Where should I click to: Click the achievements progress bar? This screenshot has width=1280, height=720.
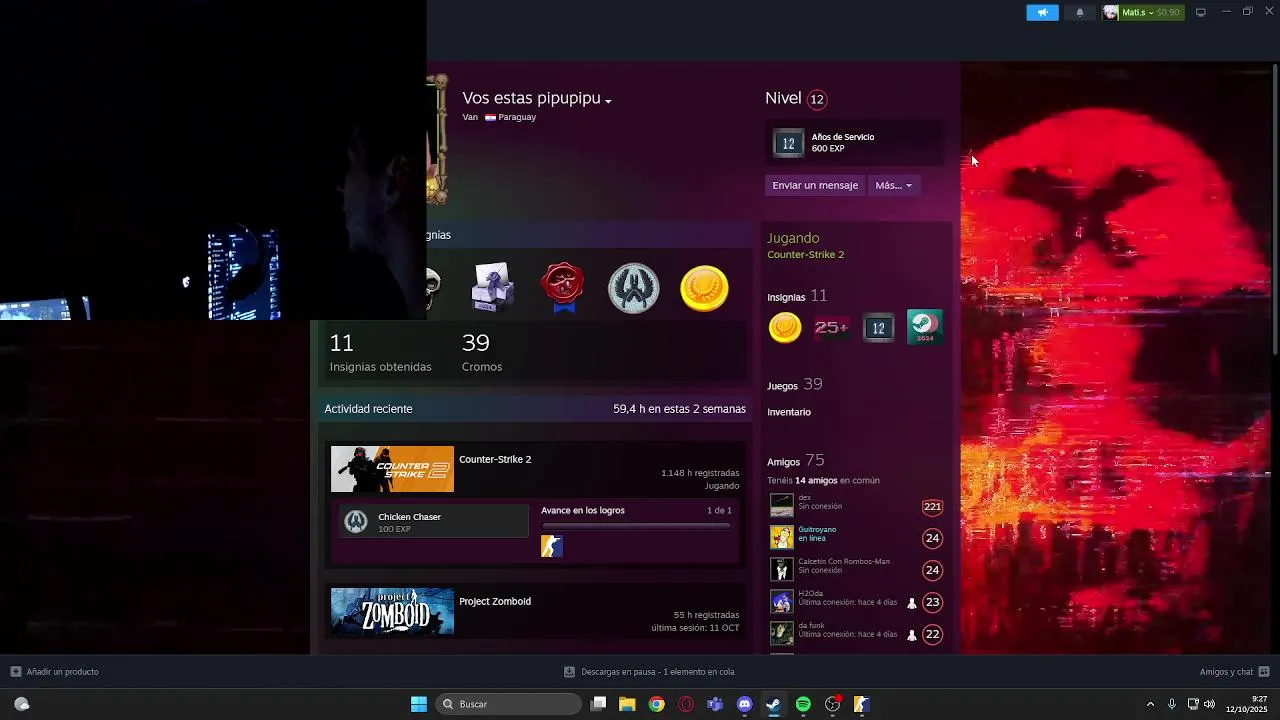click(x=636, y=525)
